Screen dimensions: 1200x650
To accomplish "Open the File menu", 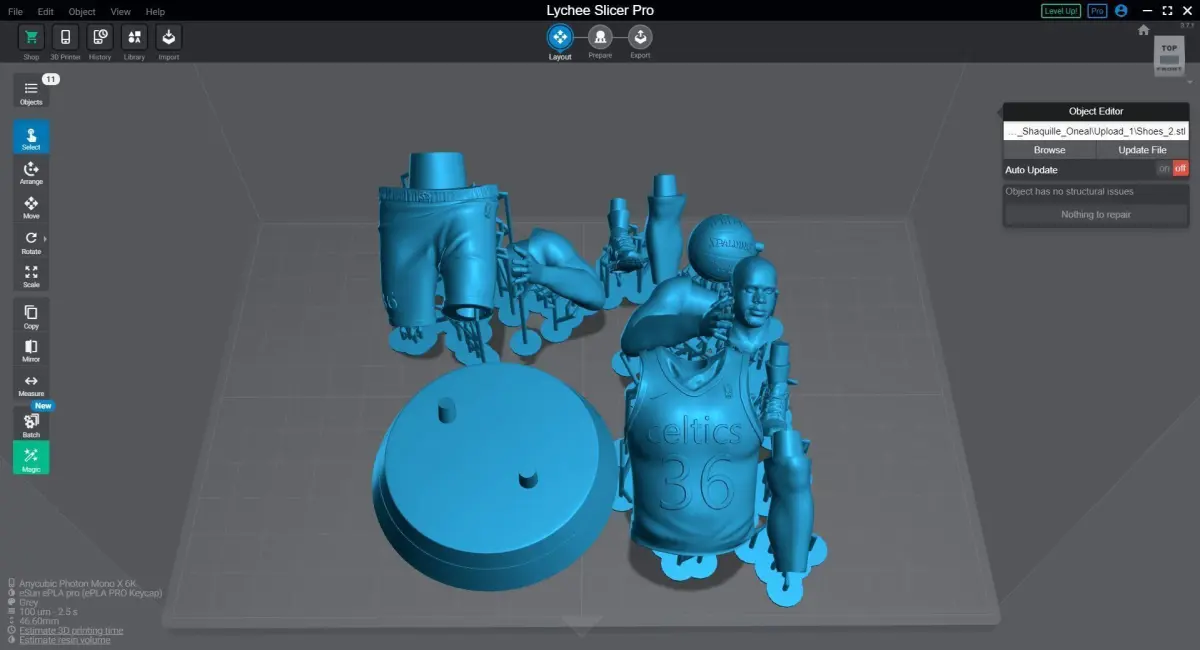I will click(x=15, y=12).
